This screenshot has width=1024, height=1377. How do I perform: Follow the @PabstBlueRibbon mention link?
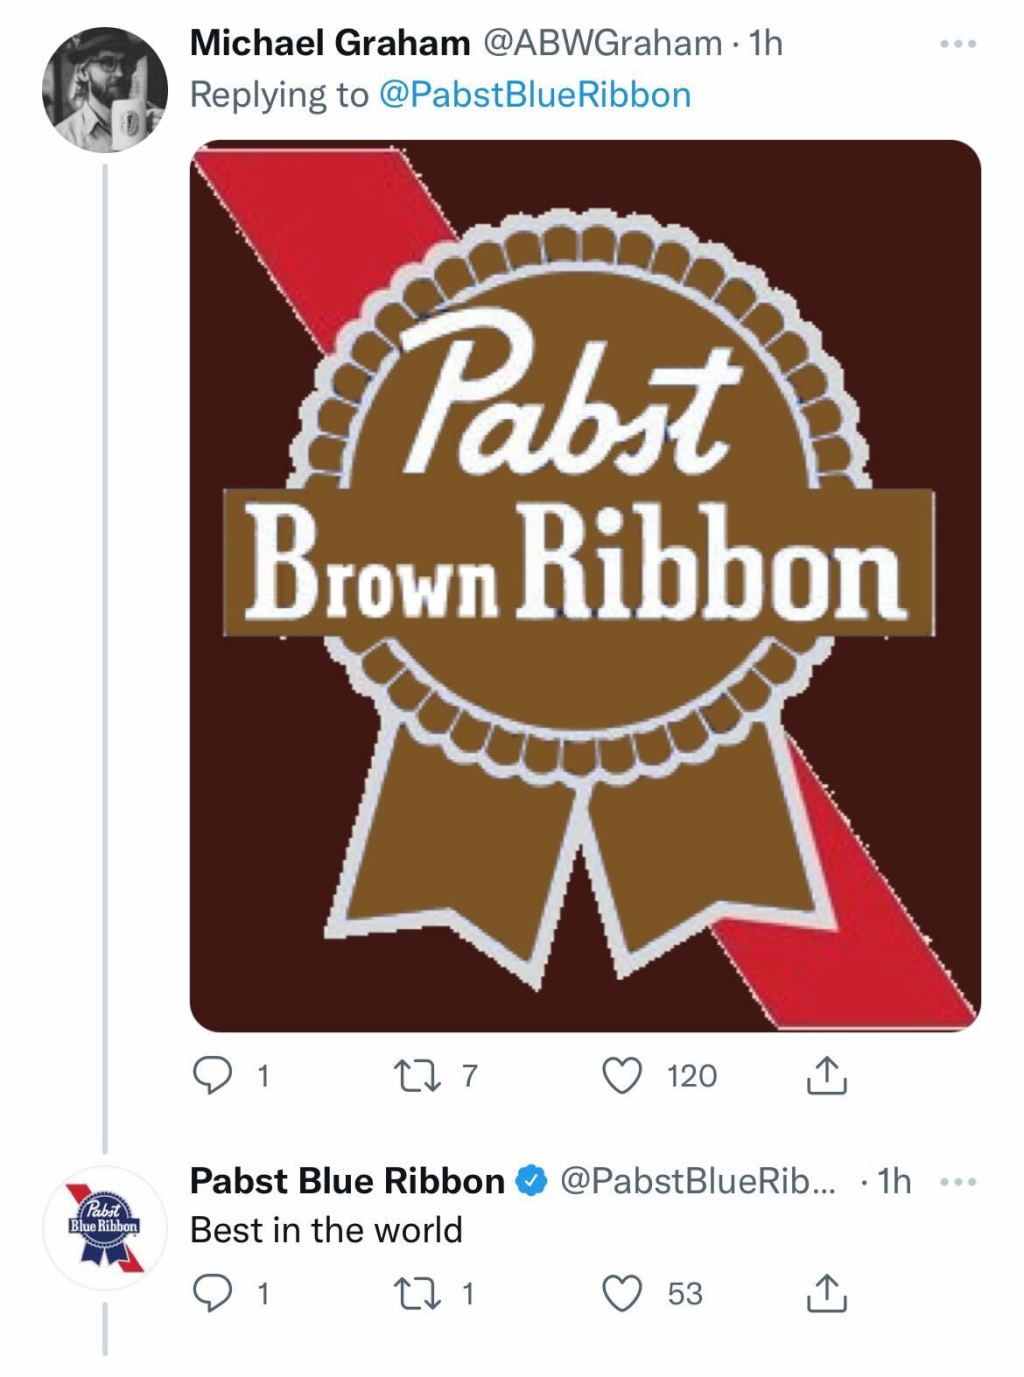click(x=536, y=95)
